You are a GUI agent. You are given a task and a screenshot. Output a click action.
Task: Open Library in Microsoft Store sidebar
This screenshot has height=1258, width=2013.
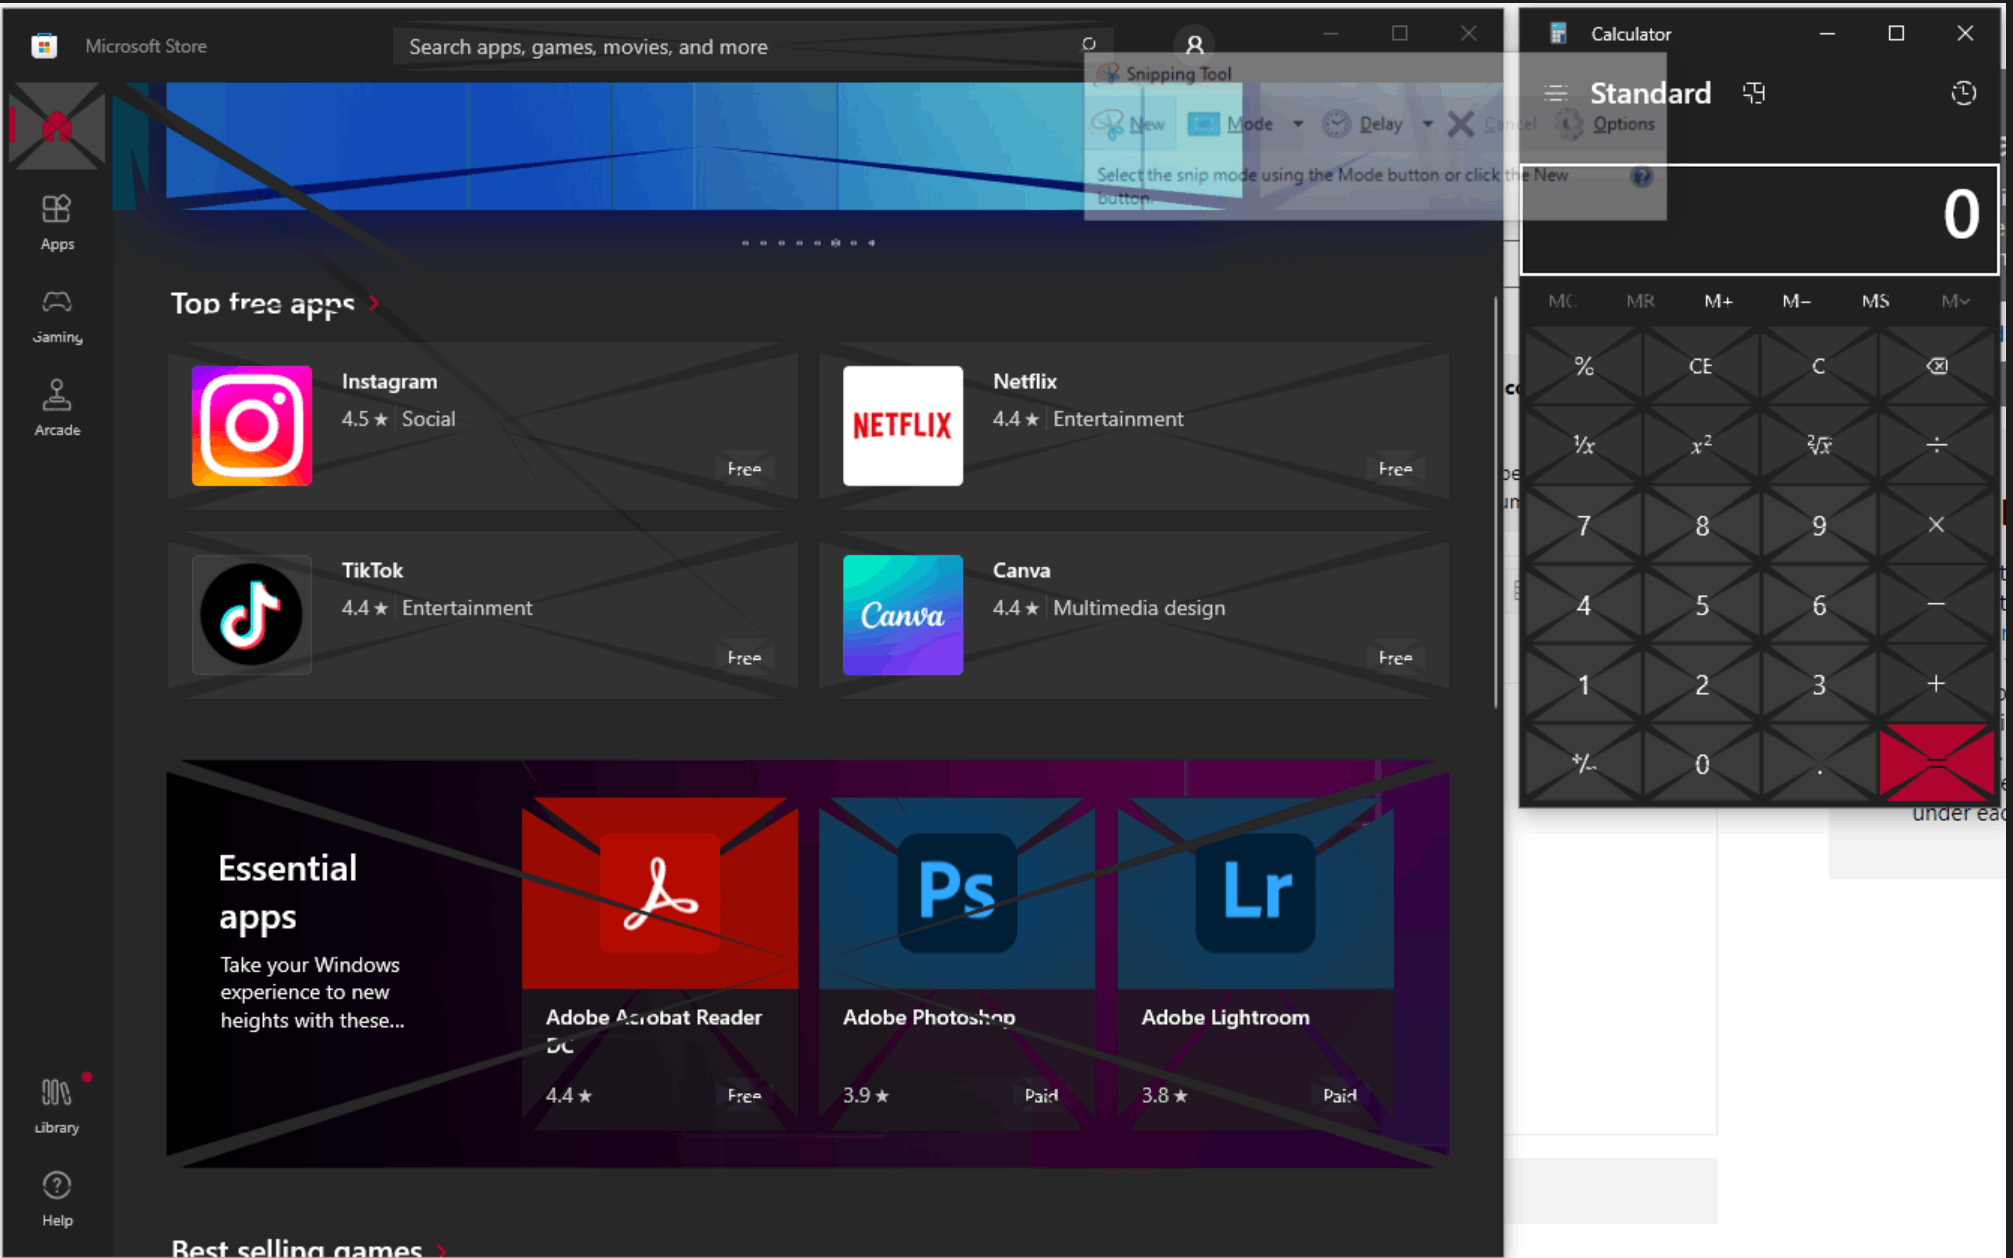(57, 1106)
